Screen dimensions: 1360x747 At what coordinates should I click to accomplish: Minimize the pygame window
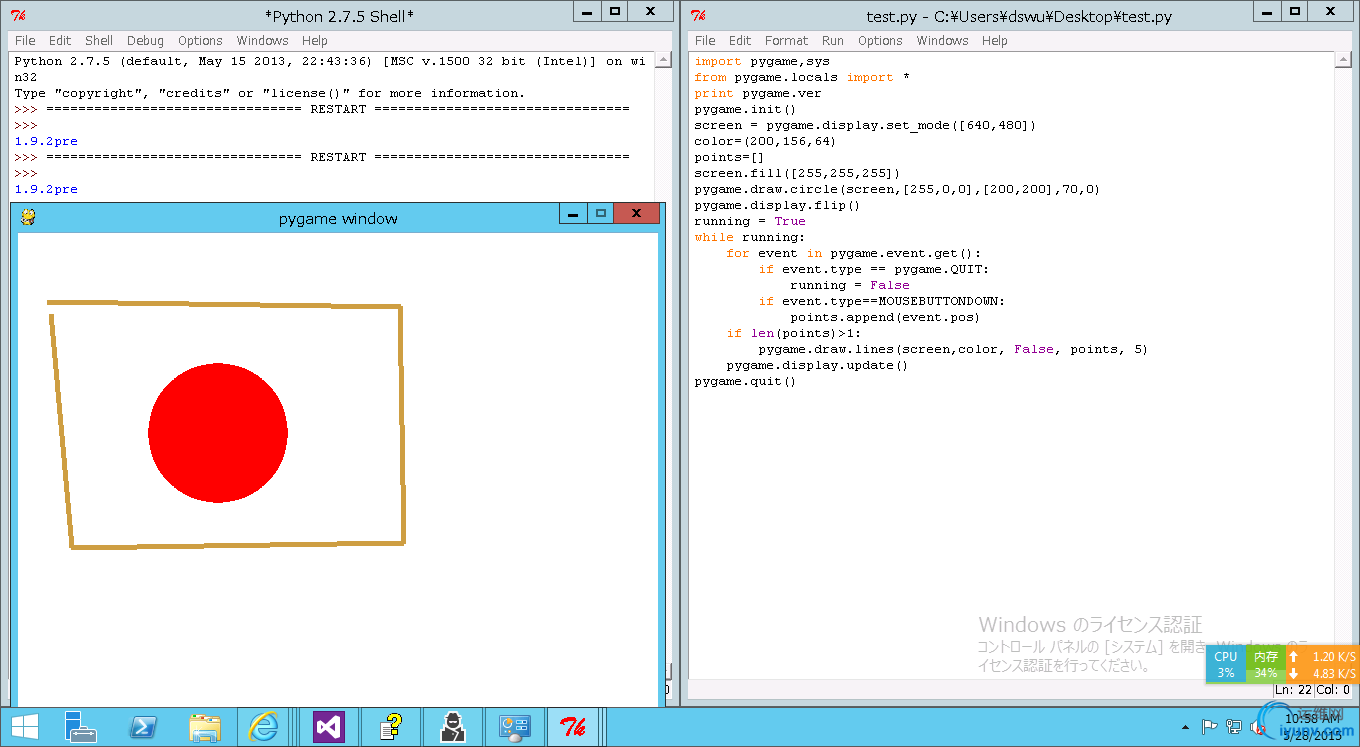[x=573, y=214]
